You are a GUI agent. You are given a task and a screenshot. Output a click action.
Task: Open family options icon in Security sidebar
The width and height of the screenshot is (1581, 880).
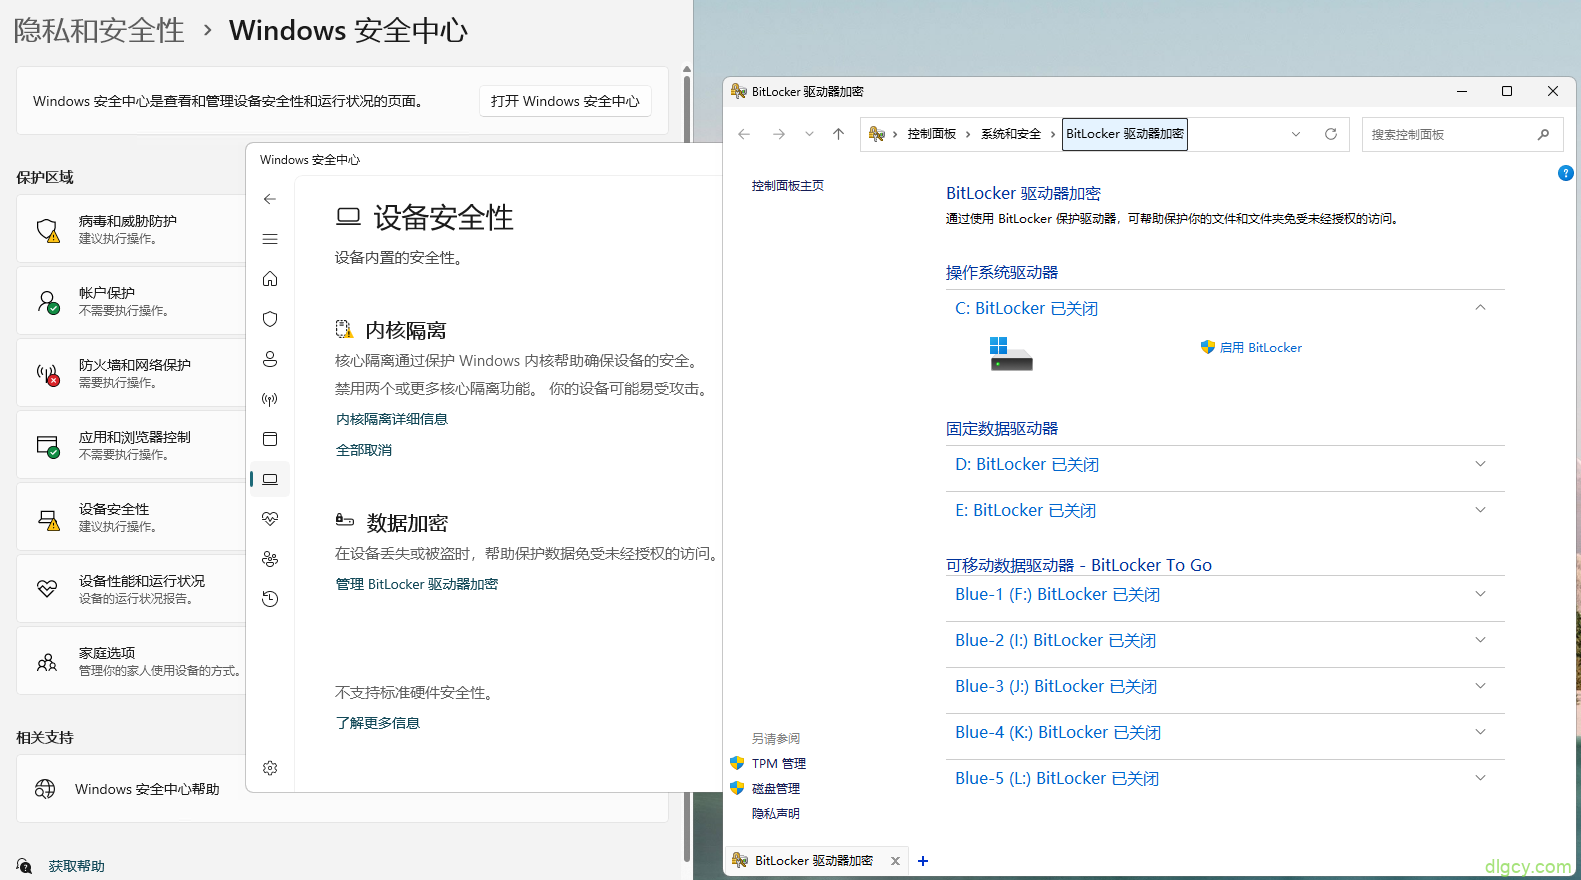point(270,559)
